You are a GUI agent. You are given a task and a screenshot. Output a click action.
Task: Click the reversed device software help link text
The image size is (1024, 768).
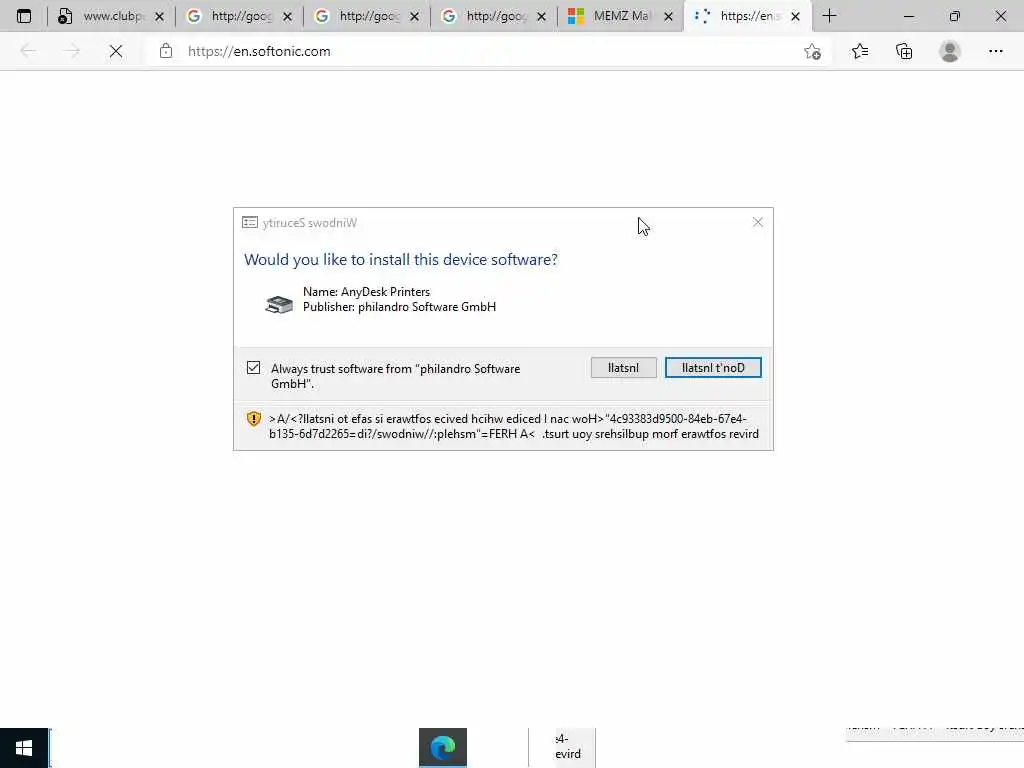(x=514, y=426)
